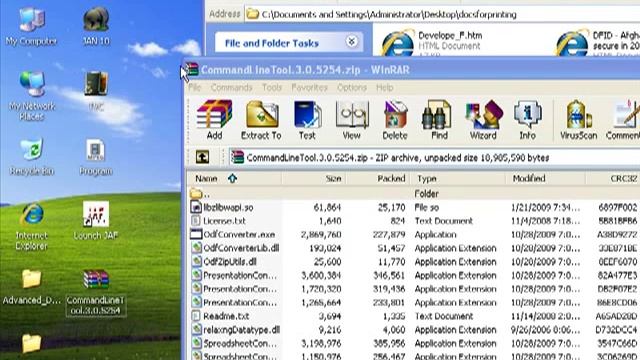
Task: Click the Comment toolbar icon
Action: tap(623, 120)
